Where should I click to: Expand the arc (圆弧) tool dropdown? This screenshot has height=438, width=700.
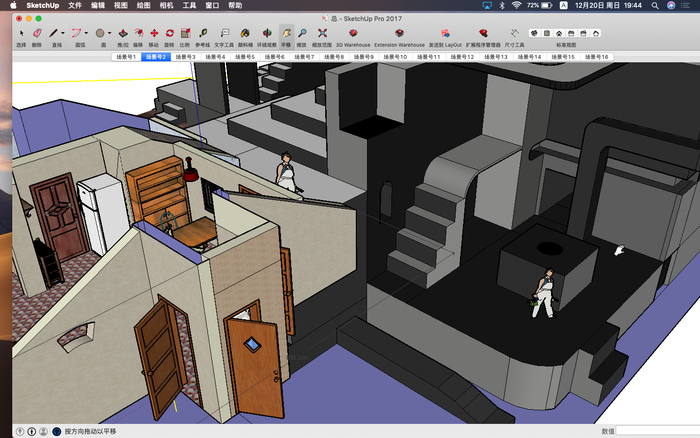[87, 33]
